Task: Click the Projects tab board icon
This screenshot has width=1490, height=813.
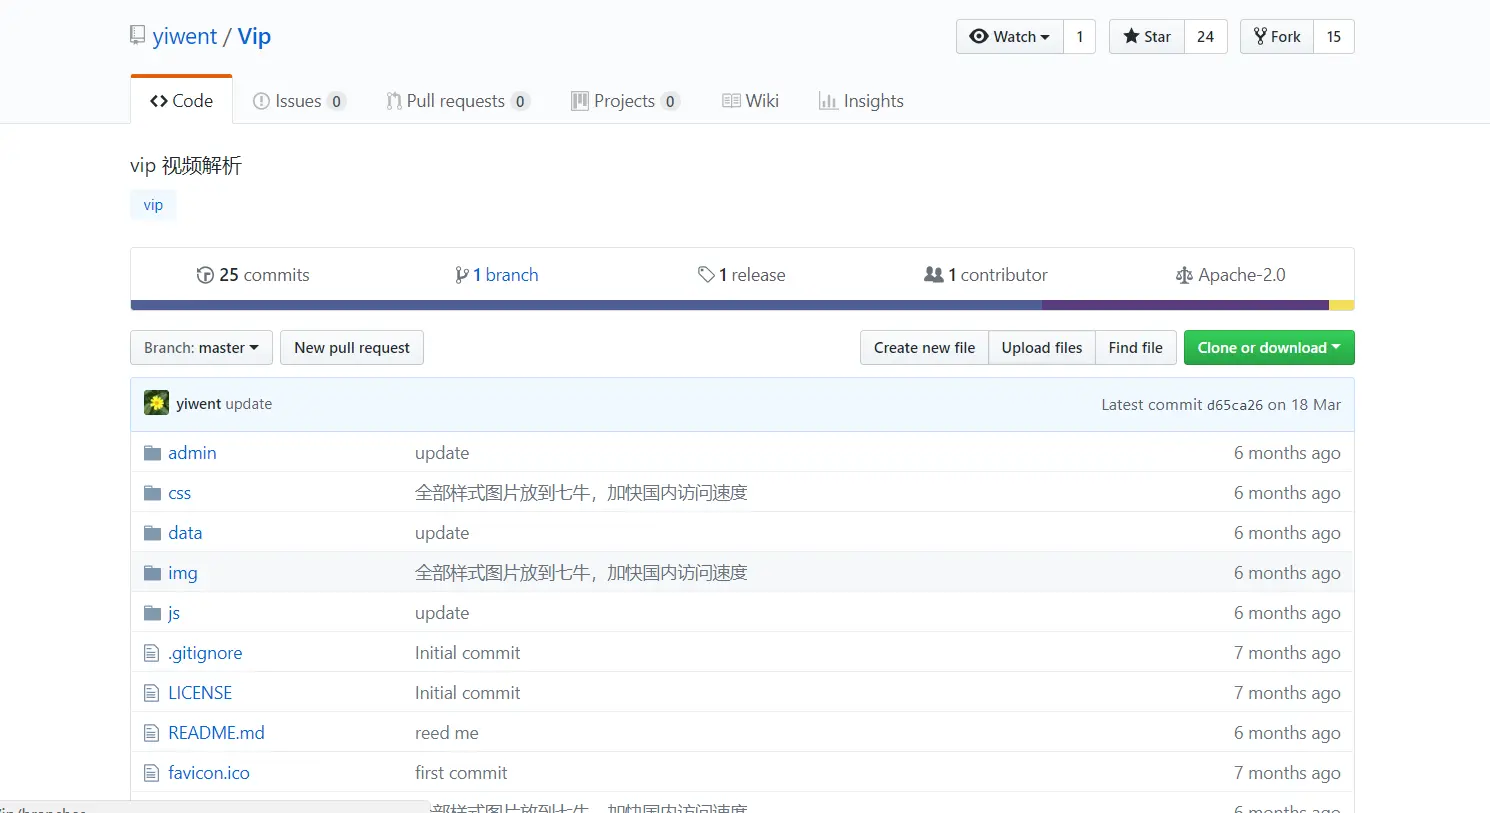Action: (580, 101)
